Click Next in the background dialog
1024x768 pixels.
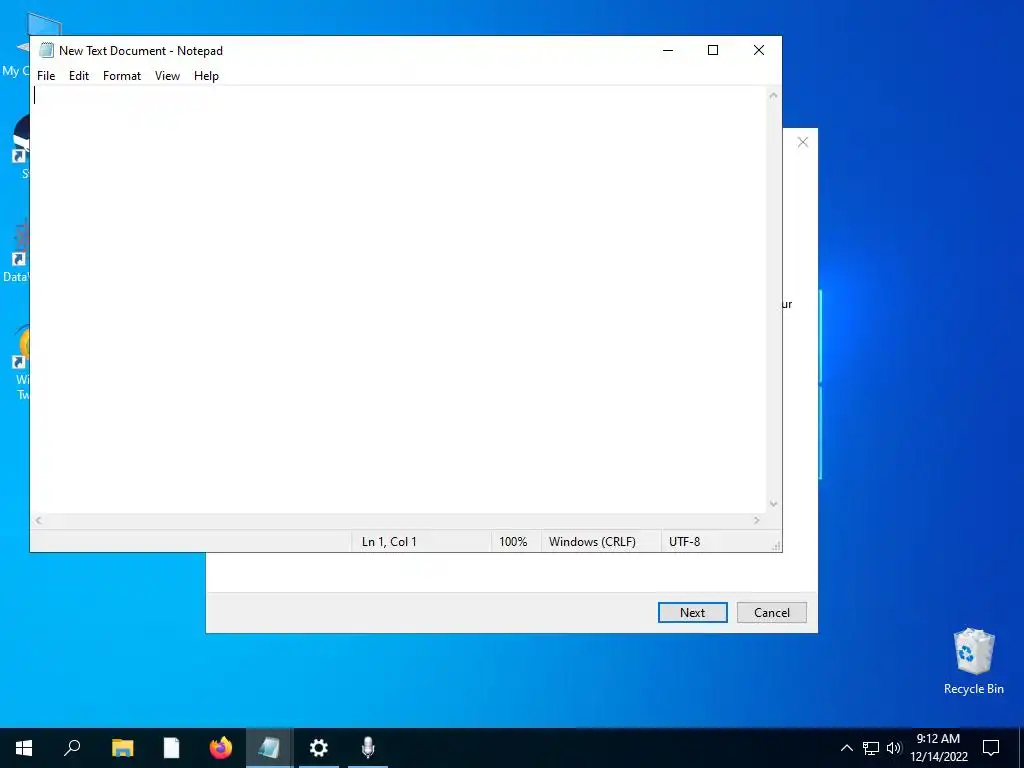692,613
